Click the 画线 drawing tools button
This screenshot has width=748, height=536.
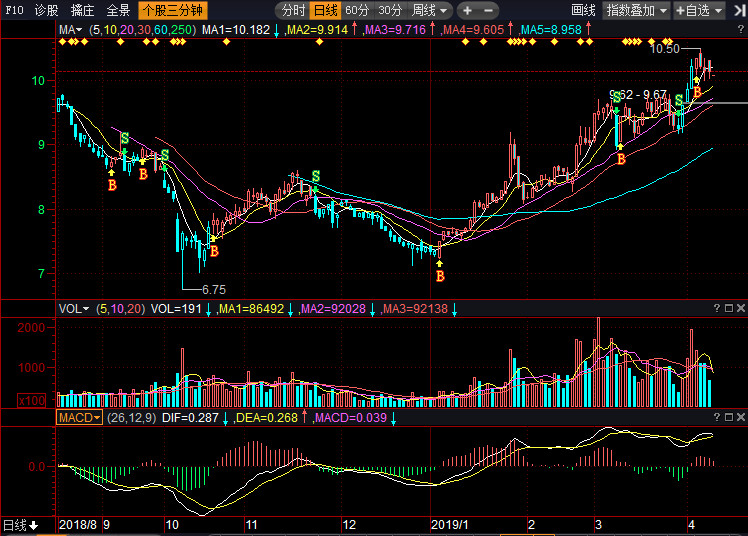(x=583, y=10)
